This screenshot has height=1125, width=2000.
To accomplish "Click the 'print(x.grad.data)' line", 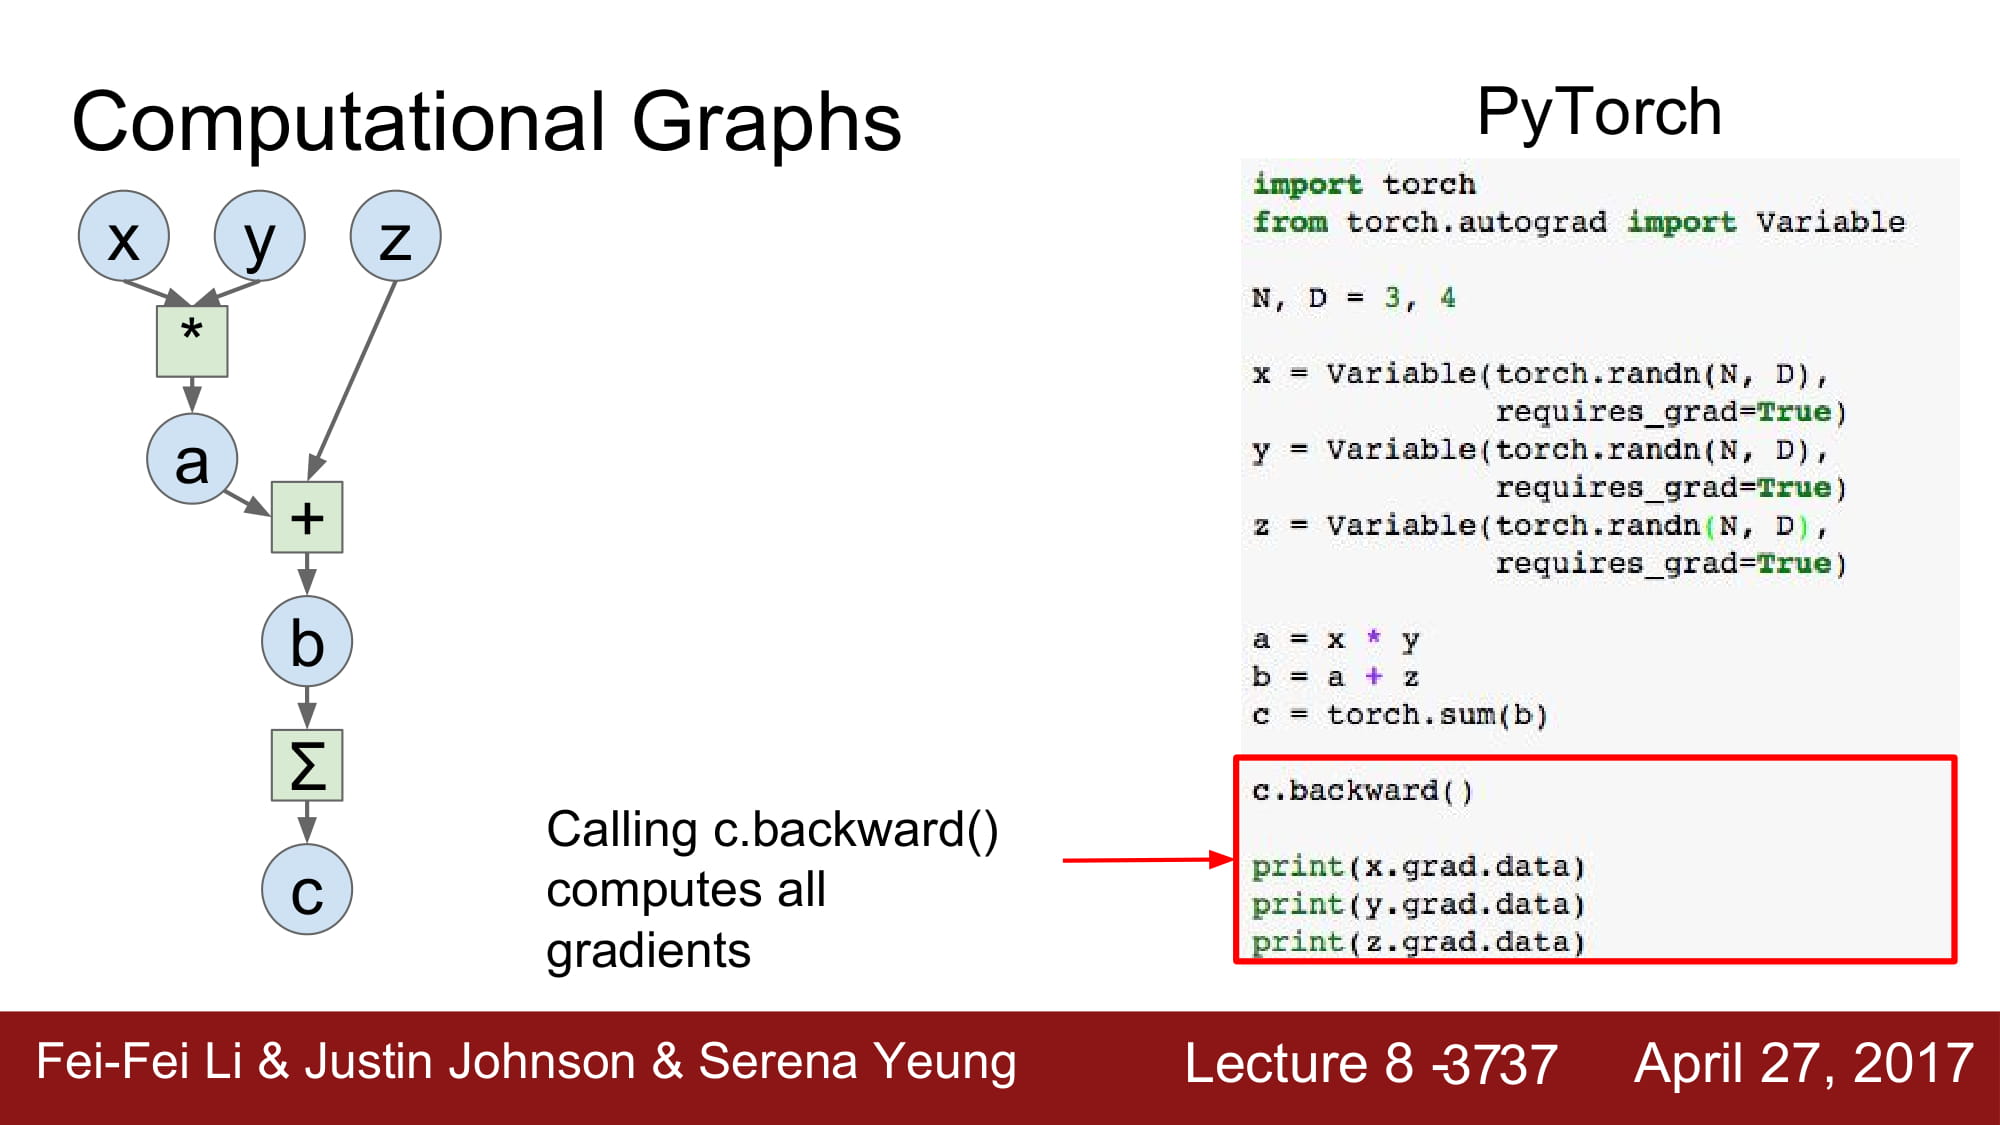I will tap(1419, 866).
